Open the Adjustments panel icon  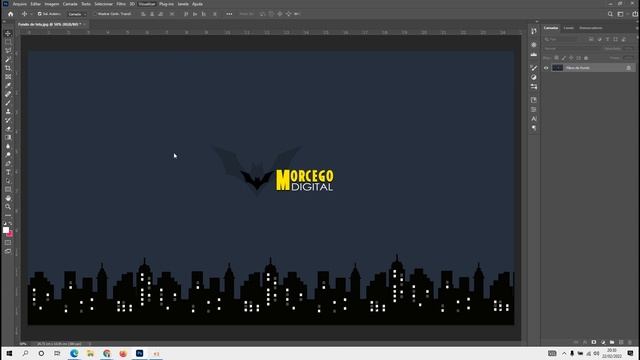(x=534, y=77)
